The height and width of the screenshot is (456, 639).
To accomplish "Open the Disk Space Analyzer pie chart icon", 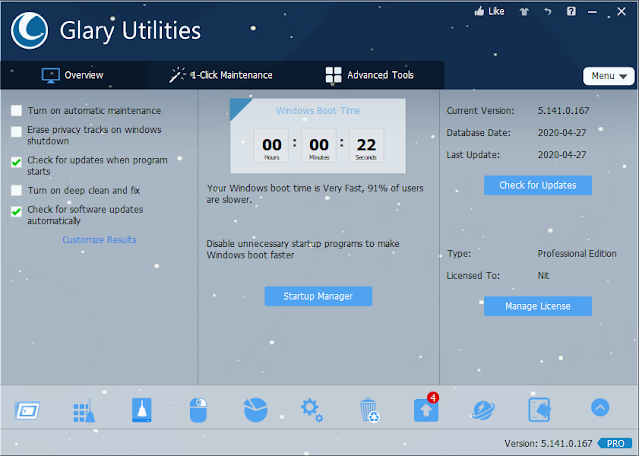I will coord(256,410).
